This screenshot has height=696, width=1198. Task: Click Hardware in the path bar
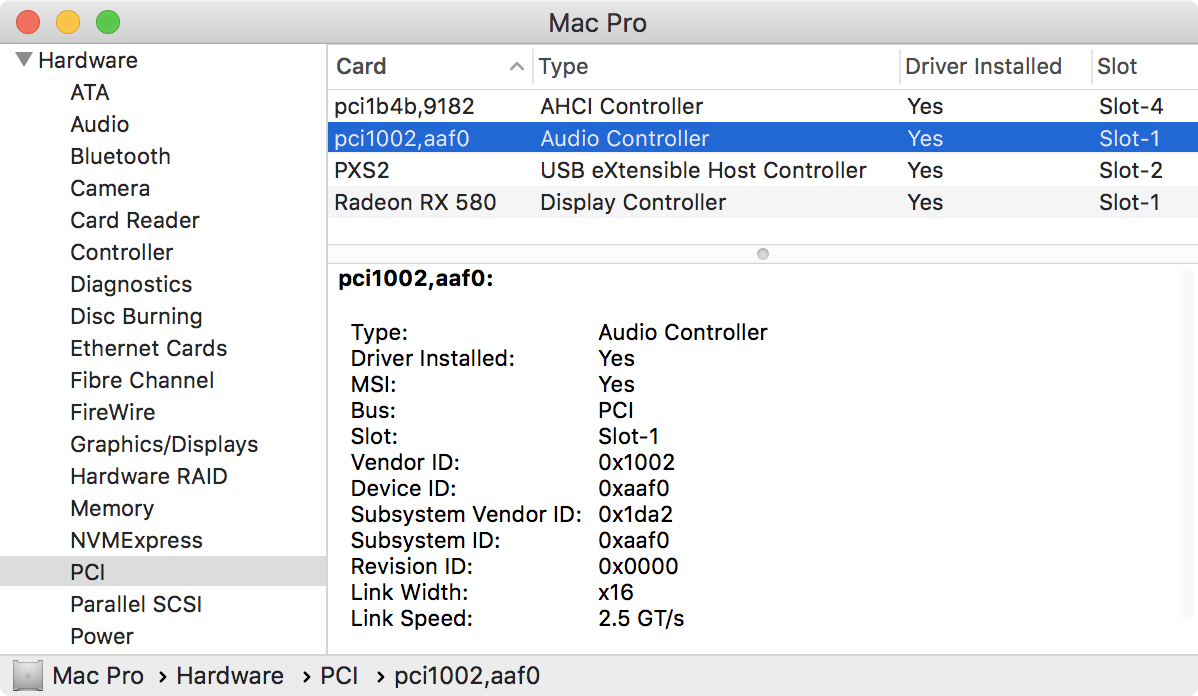229,676
